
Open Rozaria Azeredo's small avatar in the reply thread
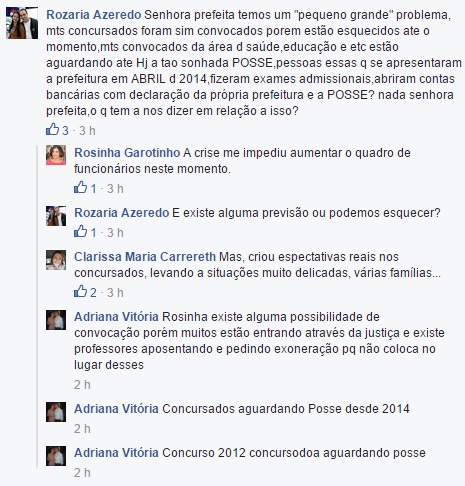click(x=56, y=216)
